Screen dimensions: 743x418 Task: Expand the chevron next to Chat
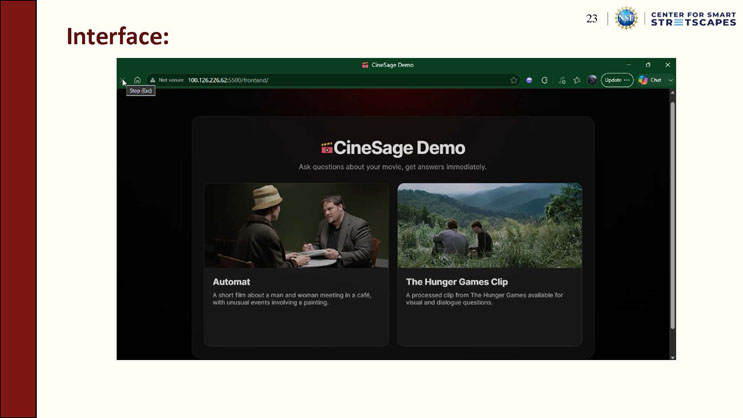pyautogui.click(x=671, y=80)
